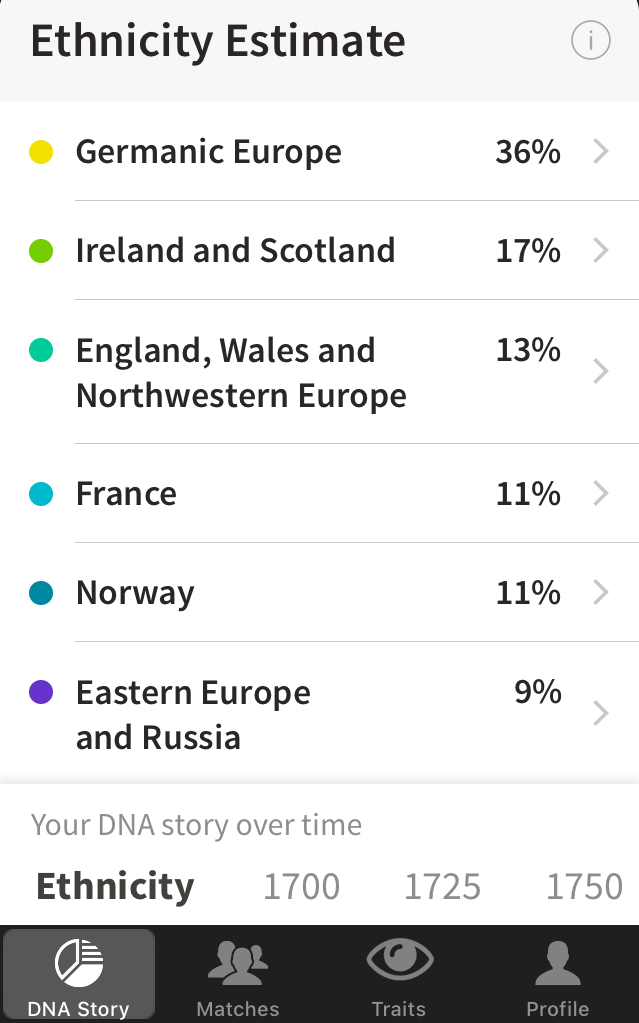Image resolution: width=639 pixels, height=1023 pixels.
Task: Jump to 1725 on the timeline
Action: pos(442,887)
